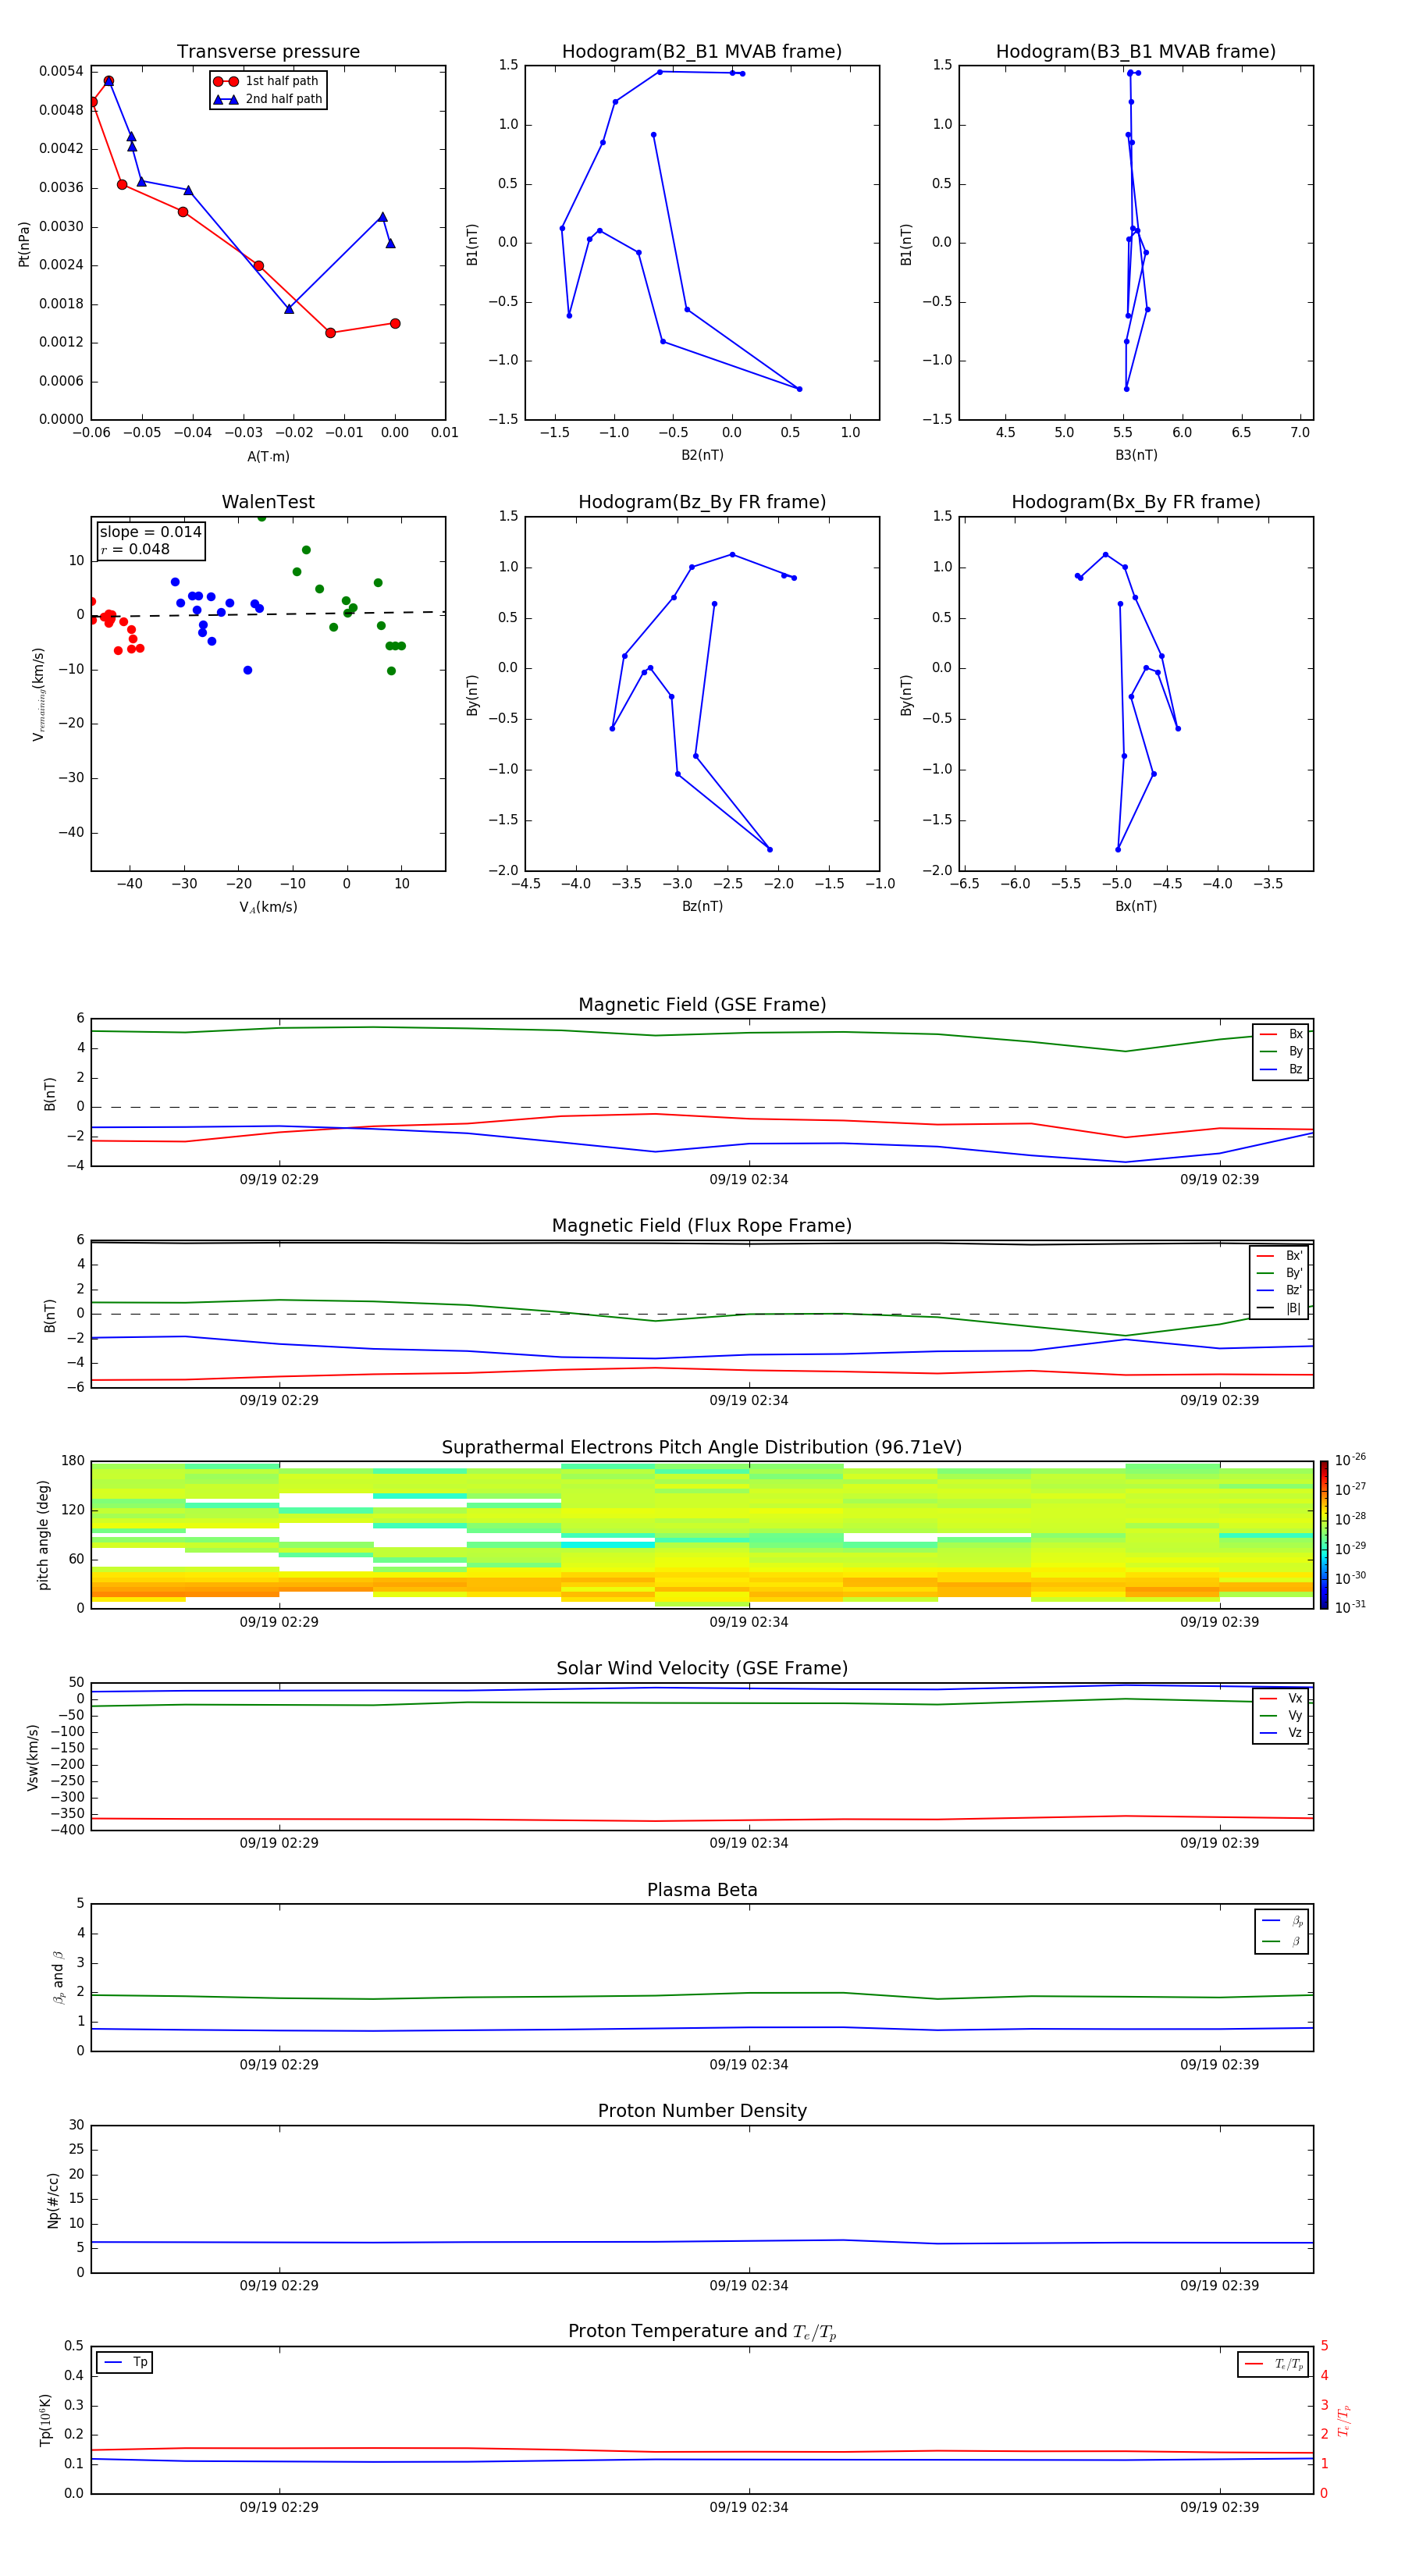The image size is (1405, 2576).
Task: Click the "Vsw(km/s)" axis label
Action: (x=32, y=1757)
